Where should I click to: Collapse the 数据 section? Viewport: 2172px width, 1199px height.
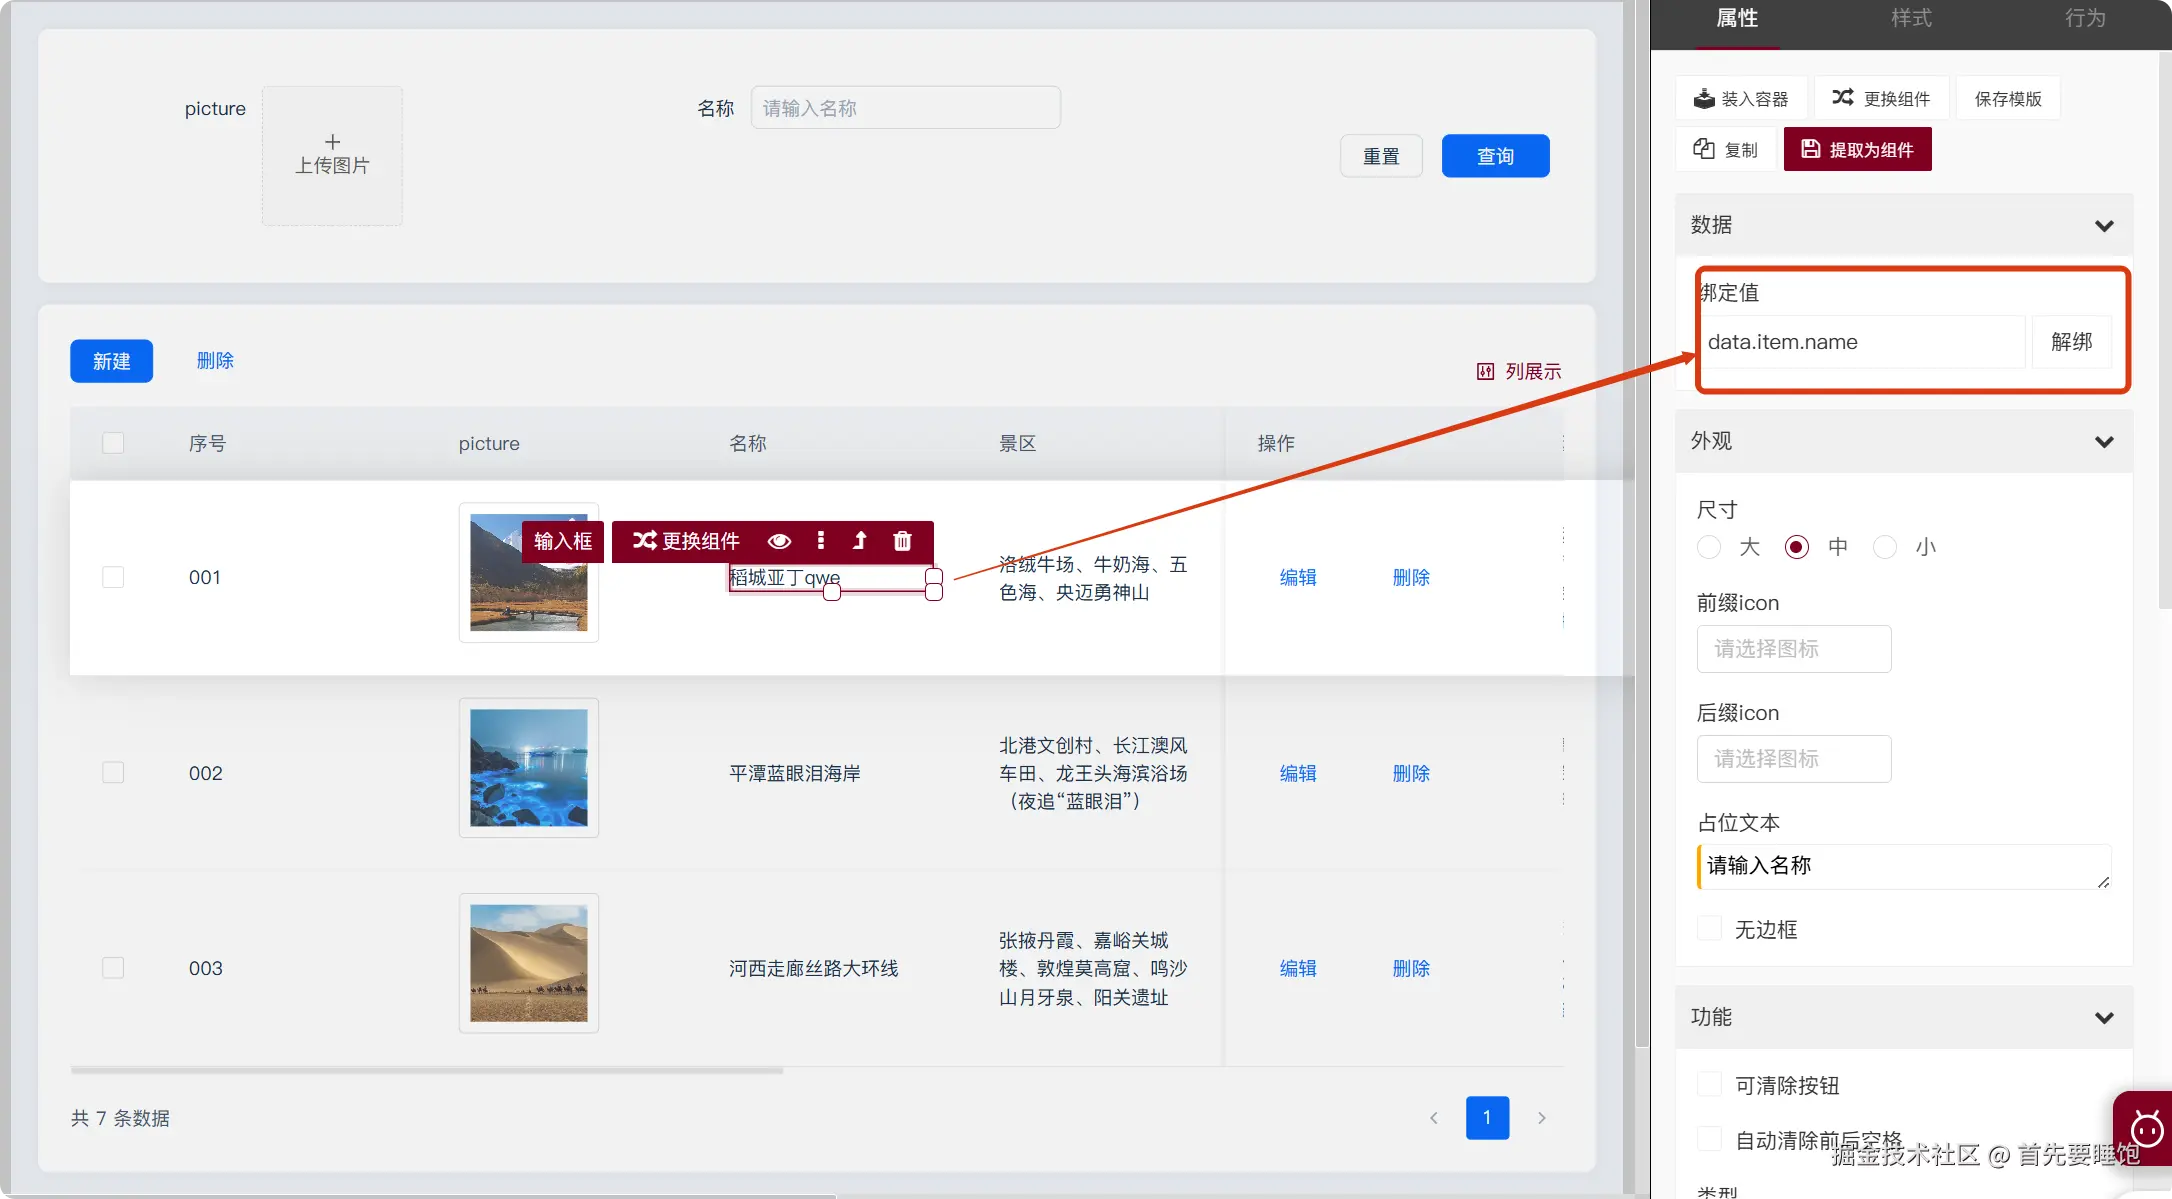[2104, 226]
